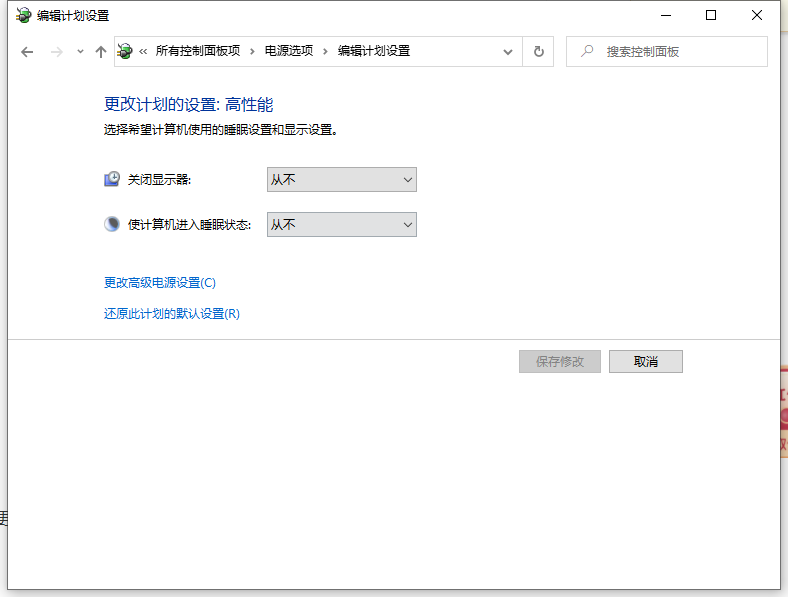Viewport: 788px width, 597px height.
Task: Open the 使计算机进入睡眠状态 dropdown
Action: coord(342,224)
